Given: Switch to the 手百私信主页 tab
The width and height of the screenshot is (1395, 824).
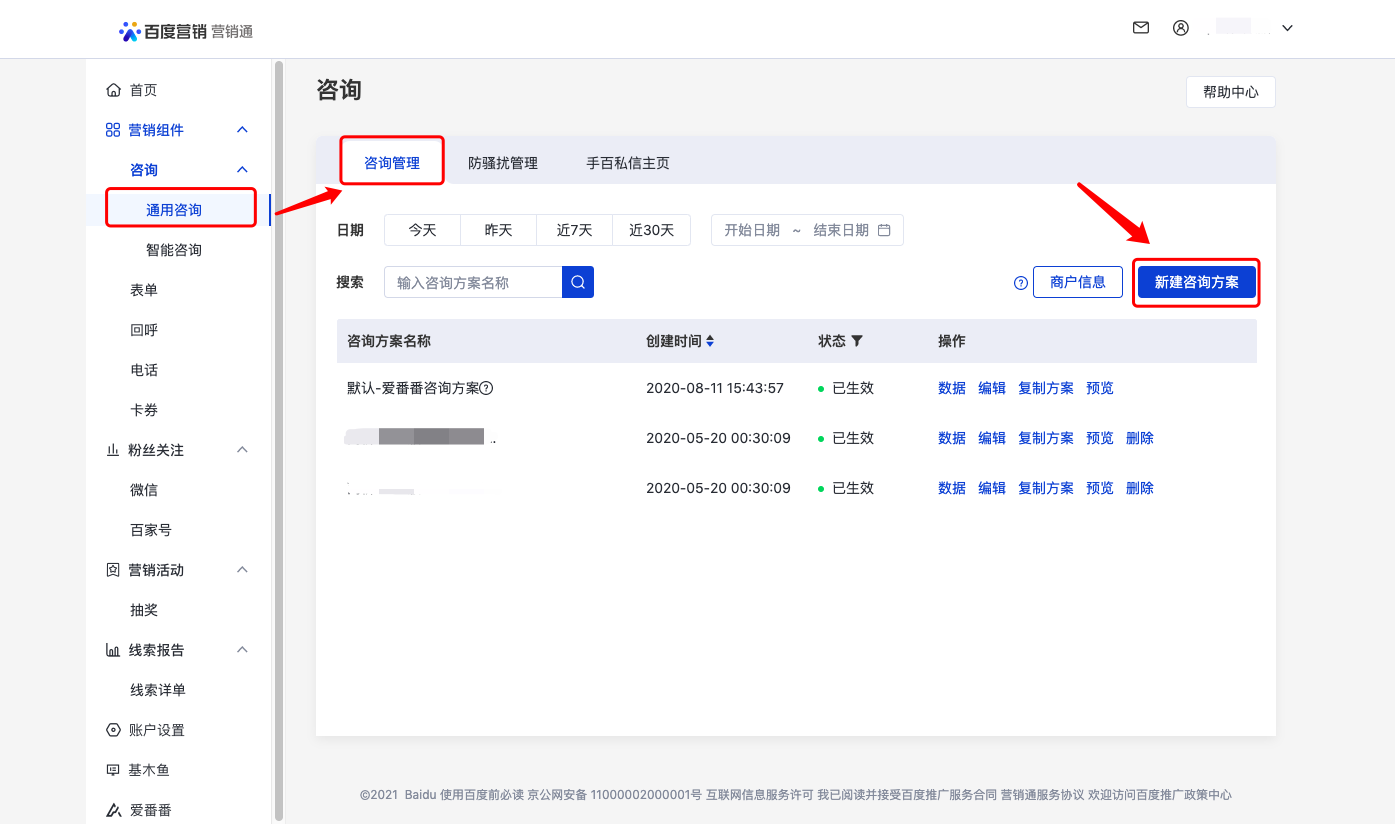Looking at the screenshot, I should pos(627,161).
